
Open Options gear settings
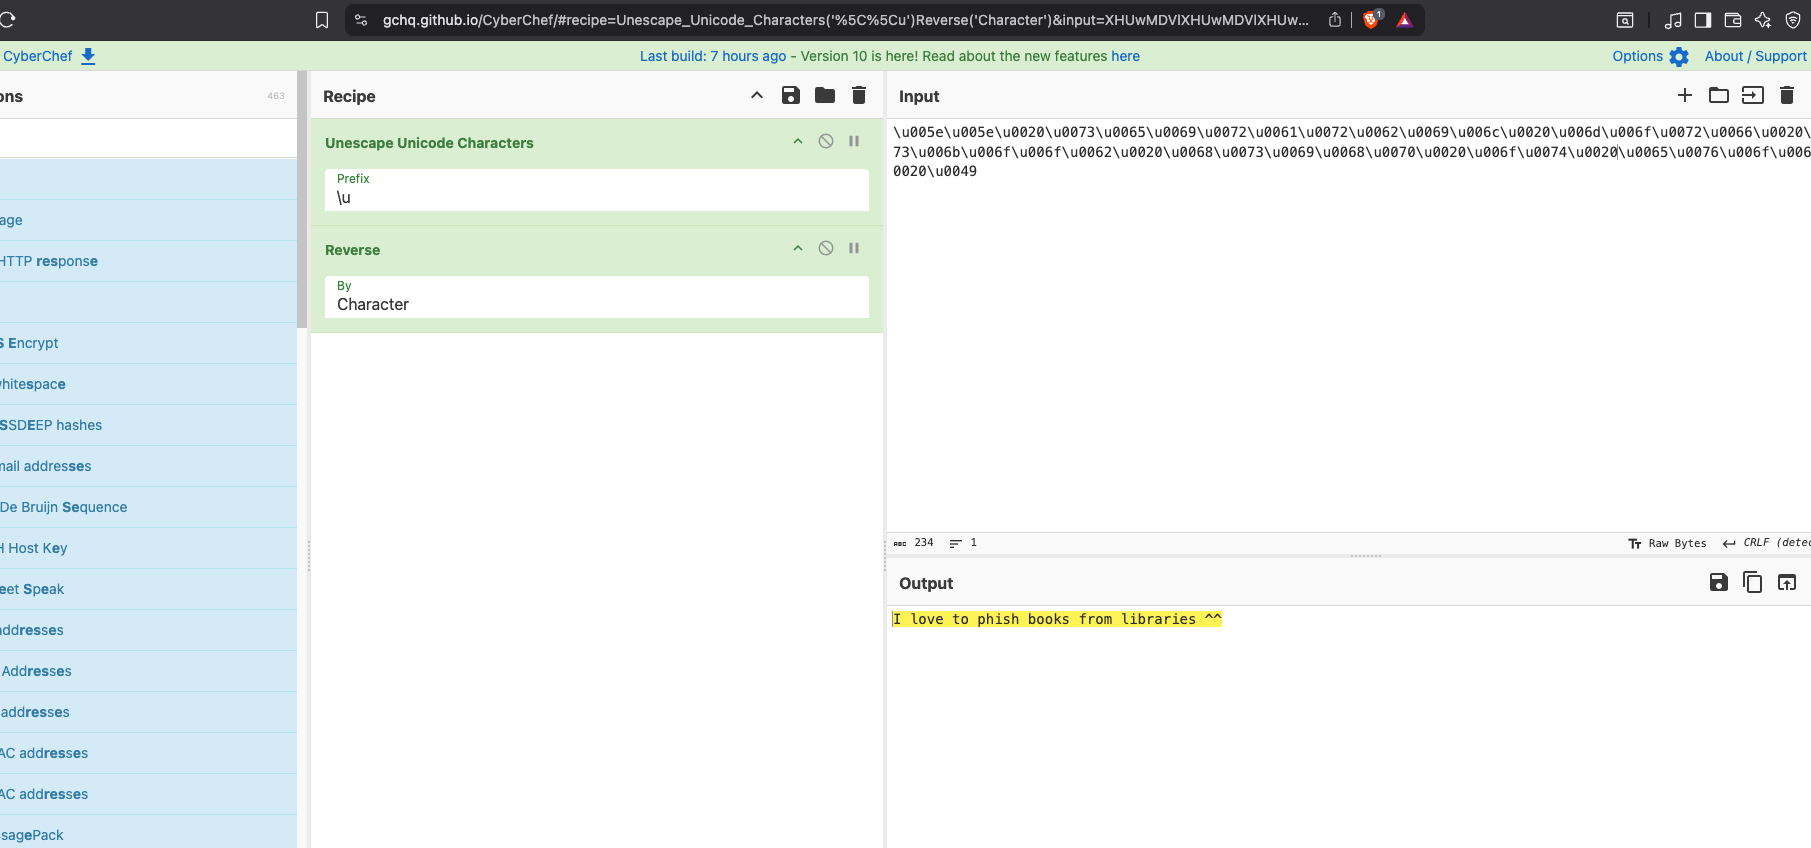(x=1679, y=57)
